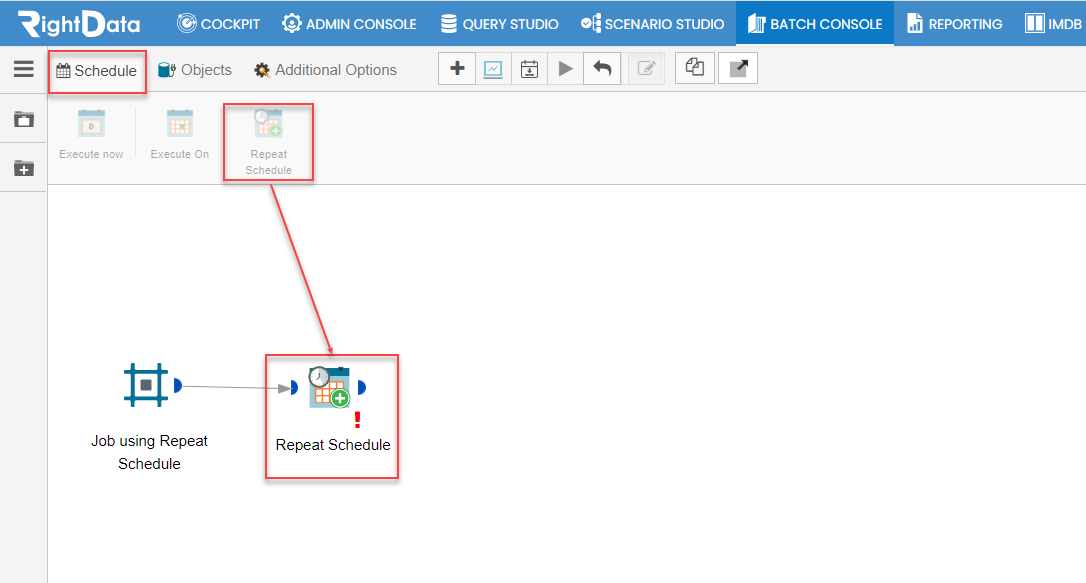
Task: Click the undo arrow icon
Action: [602, 69]
